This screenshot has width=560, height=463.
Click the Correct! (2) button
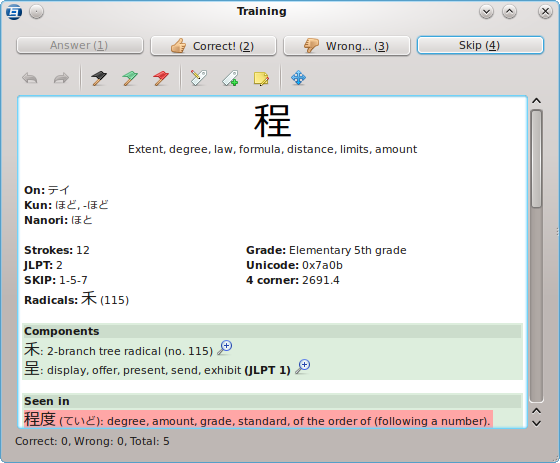pos(213,46)
